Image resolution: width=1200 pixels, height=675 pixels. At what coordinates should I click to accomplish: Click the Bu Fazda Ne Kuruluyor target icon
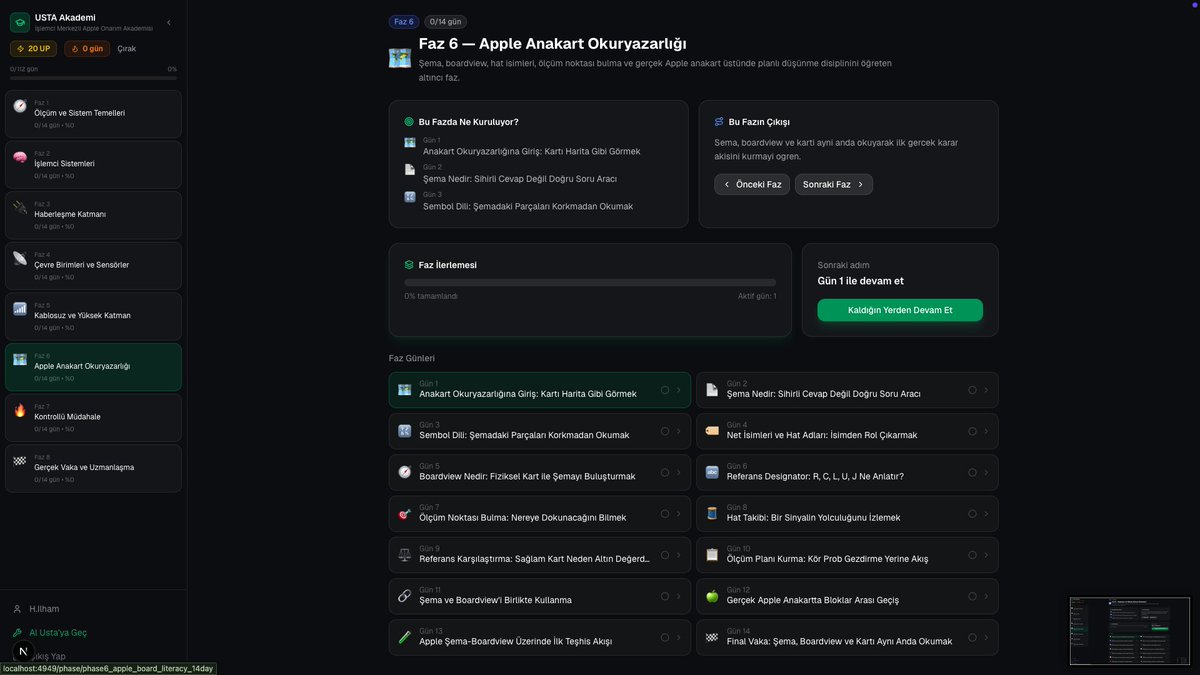click(x=409, y=122)
